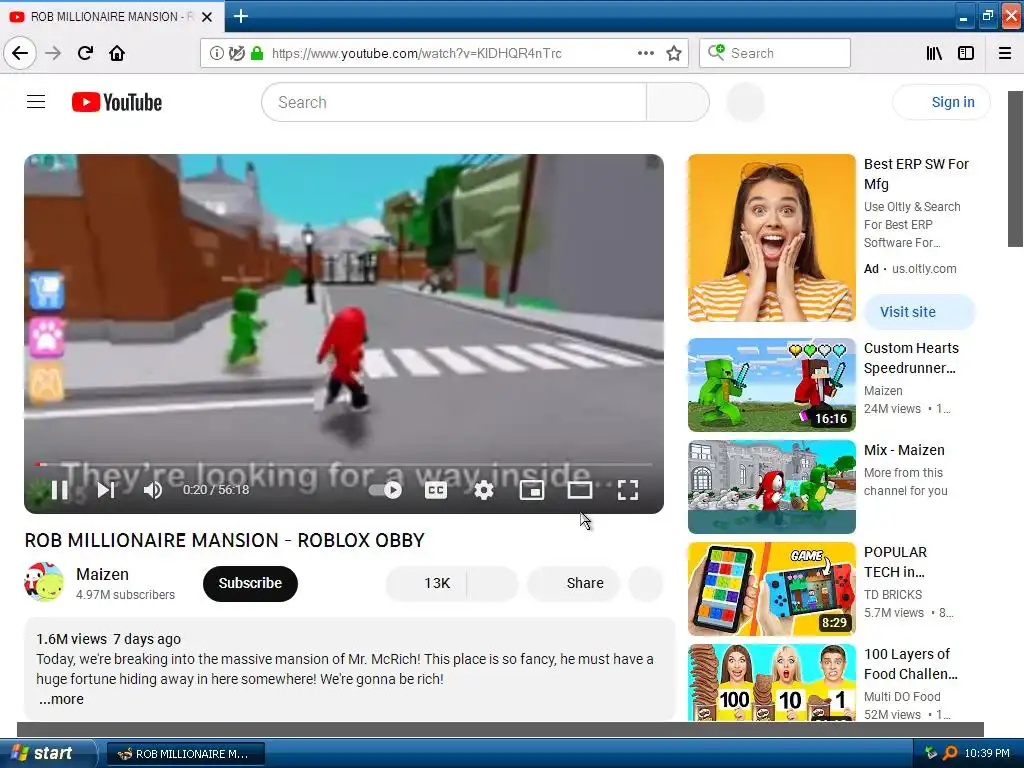1024x768 pixels.
Task: Open video settings gear
Action: [483, 490]
